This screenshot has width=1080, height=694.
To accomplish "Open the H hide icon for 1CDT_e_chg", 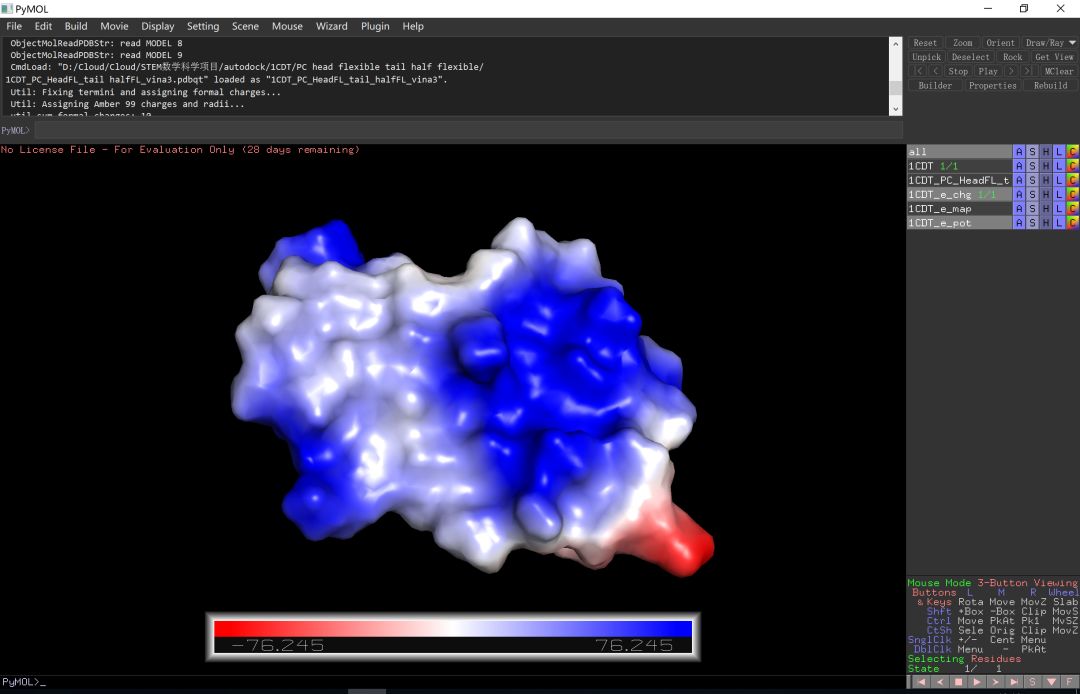I will (x=1046, y=195).
